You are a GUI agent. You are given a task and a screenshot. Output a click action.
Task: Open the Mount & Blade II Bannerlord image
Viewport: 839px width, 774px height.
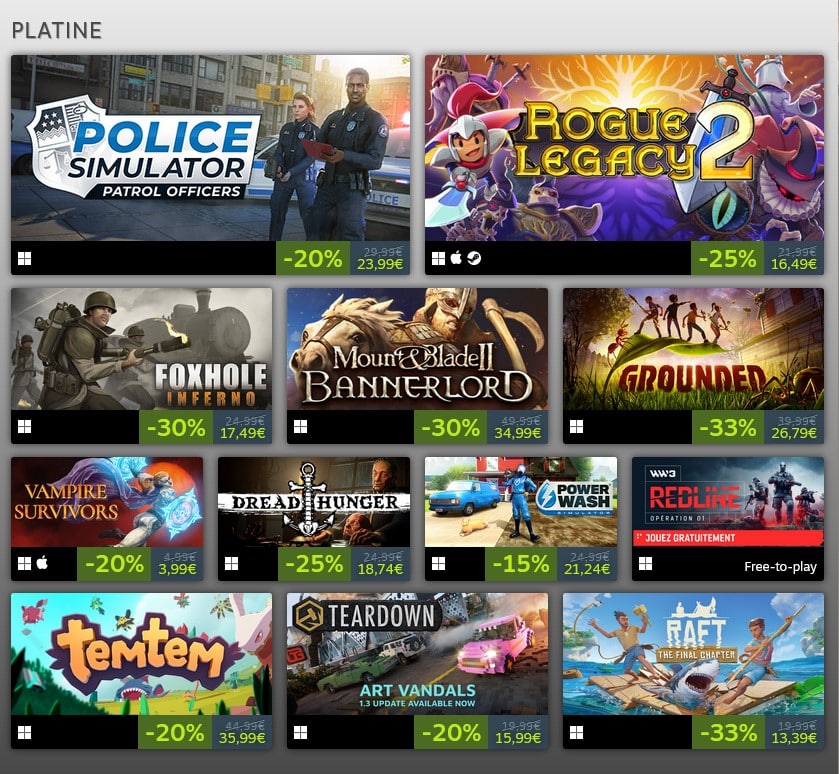417,349
